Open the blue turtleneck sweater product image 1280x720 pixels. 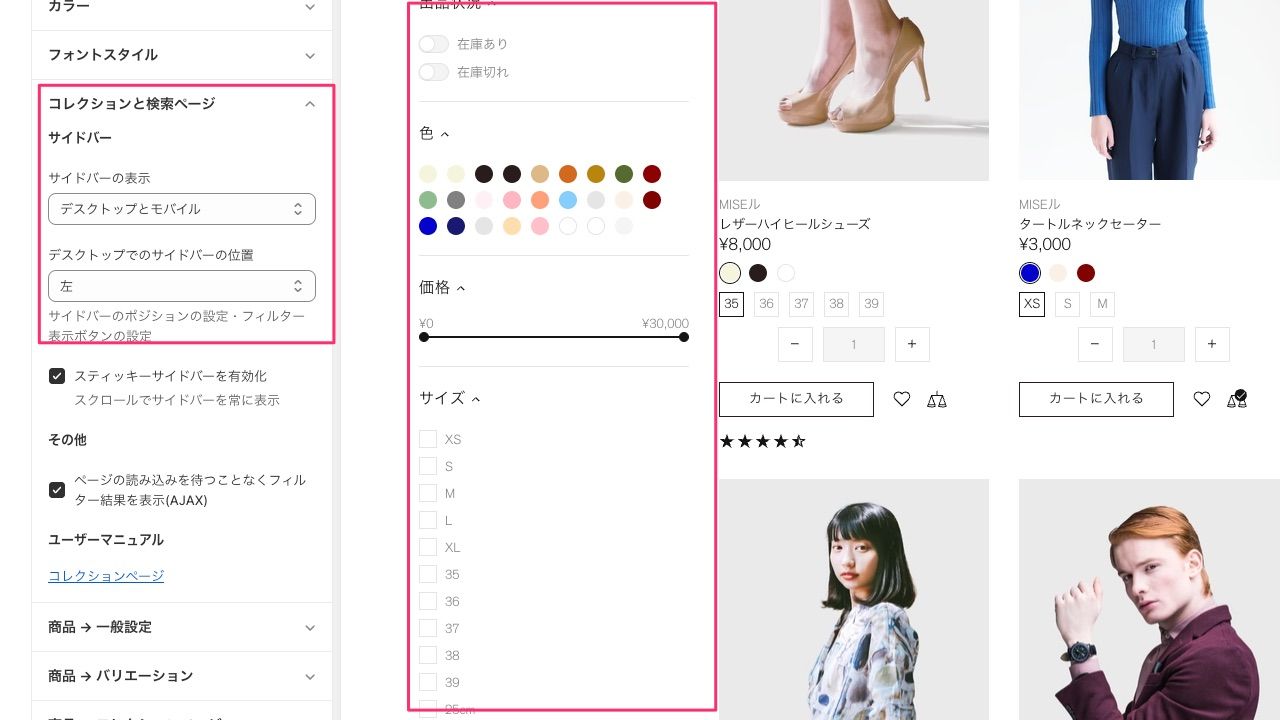[1149, 90]
